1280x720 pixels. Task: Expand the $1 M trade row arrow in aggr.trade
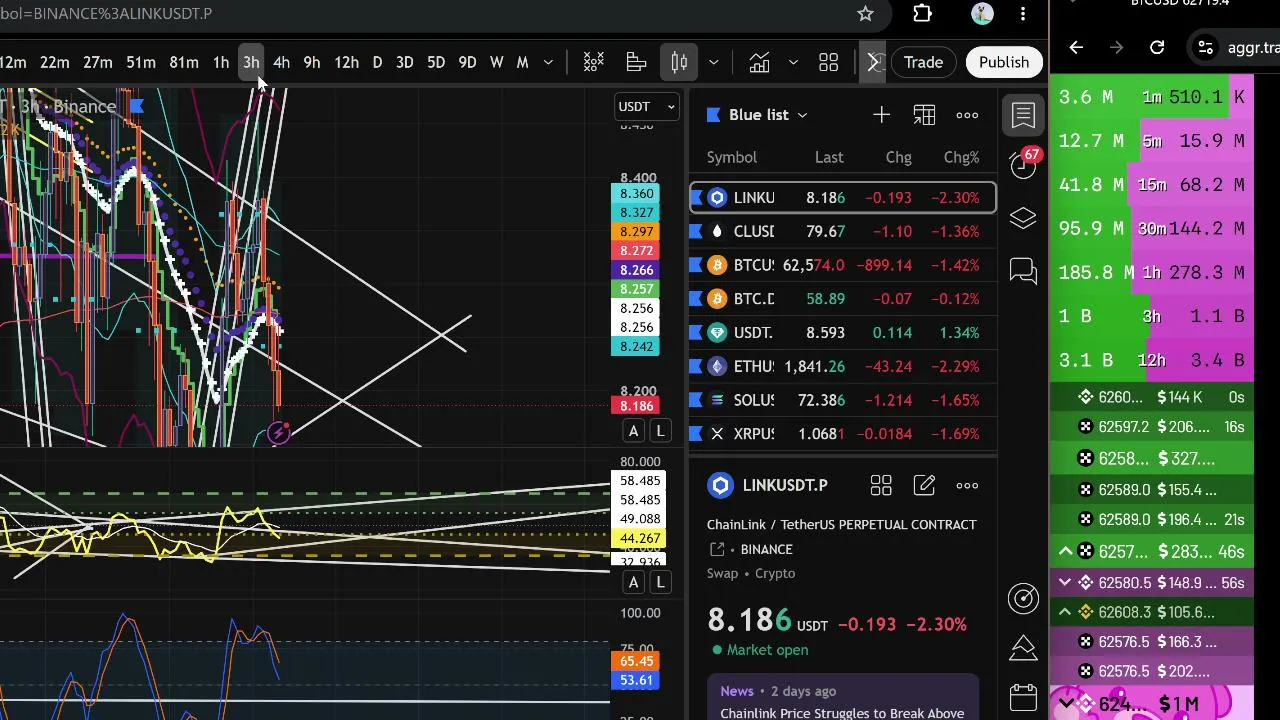coord(1066,704)
